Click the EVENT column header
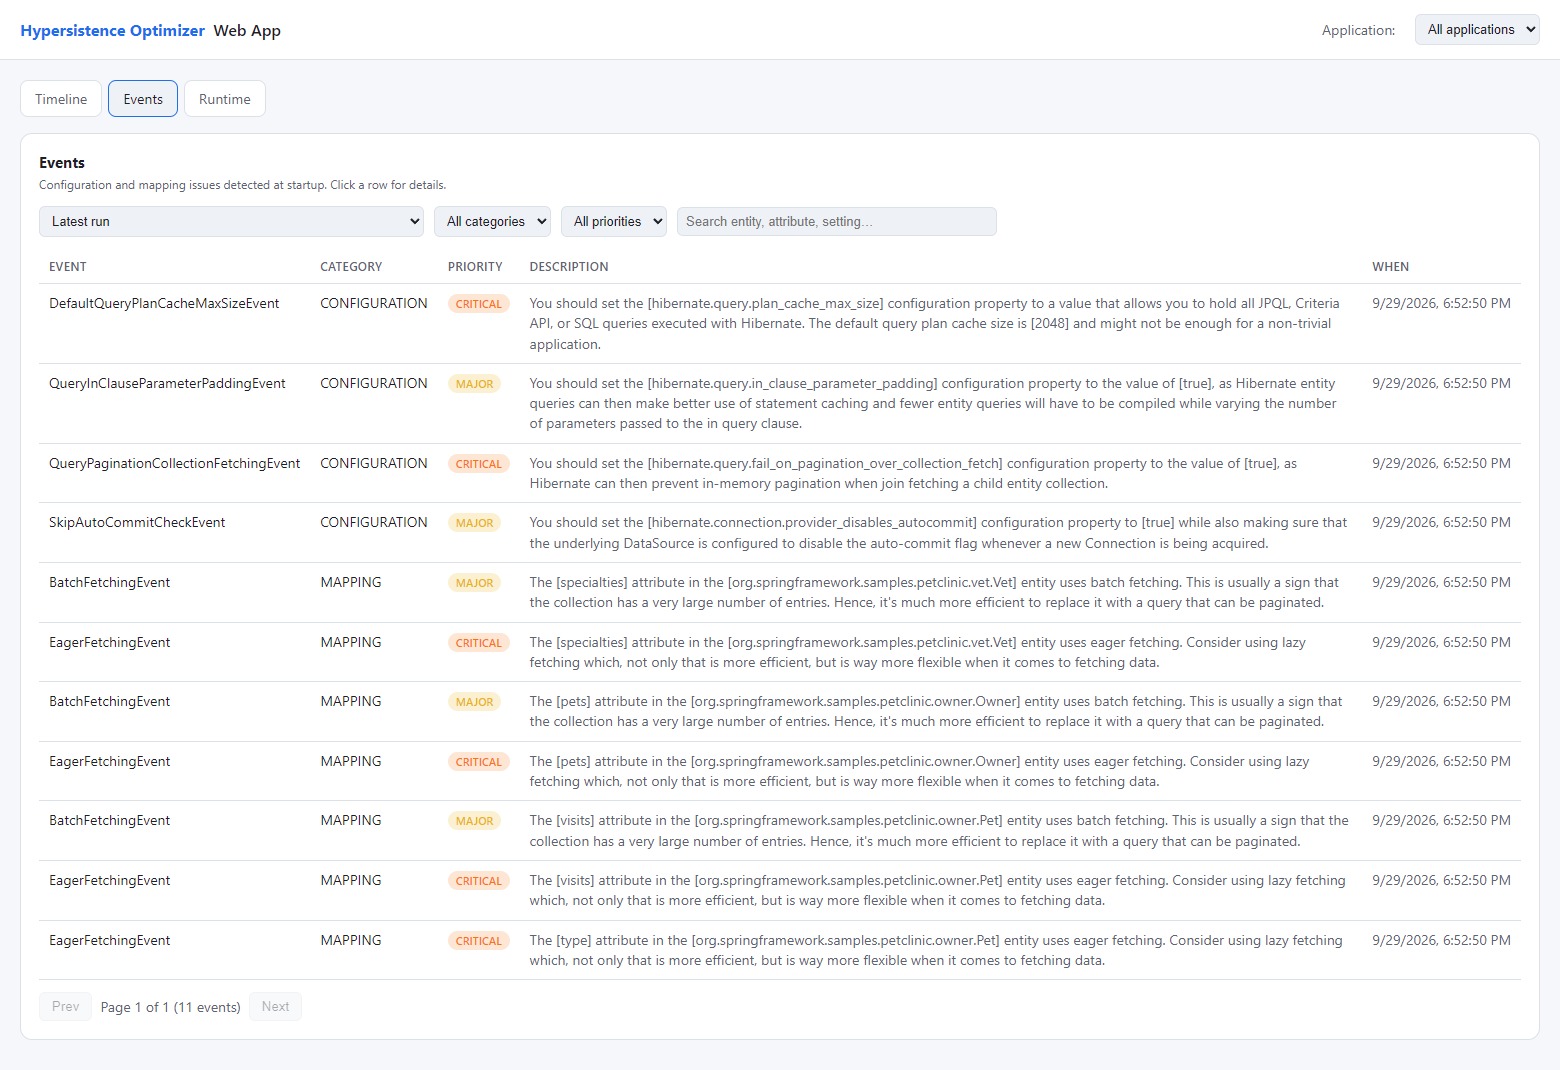1560x1070 pixels. [68, 267]
